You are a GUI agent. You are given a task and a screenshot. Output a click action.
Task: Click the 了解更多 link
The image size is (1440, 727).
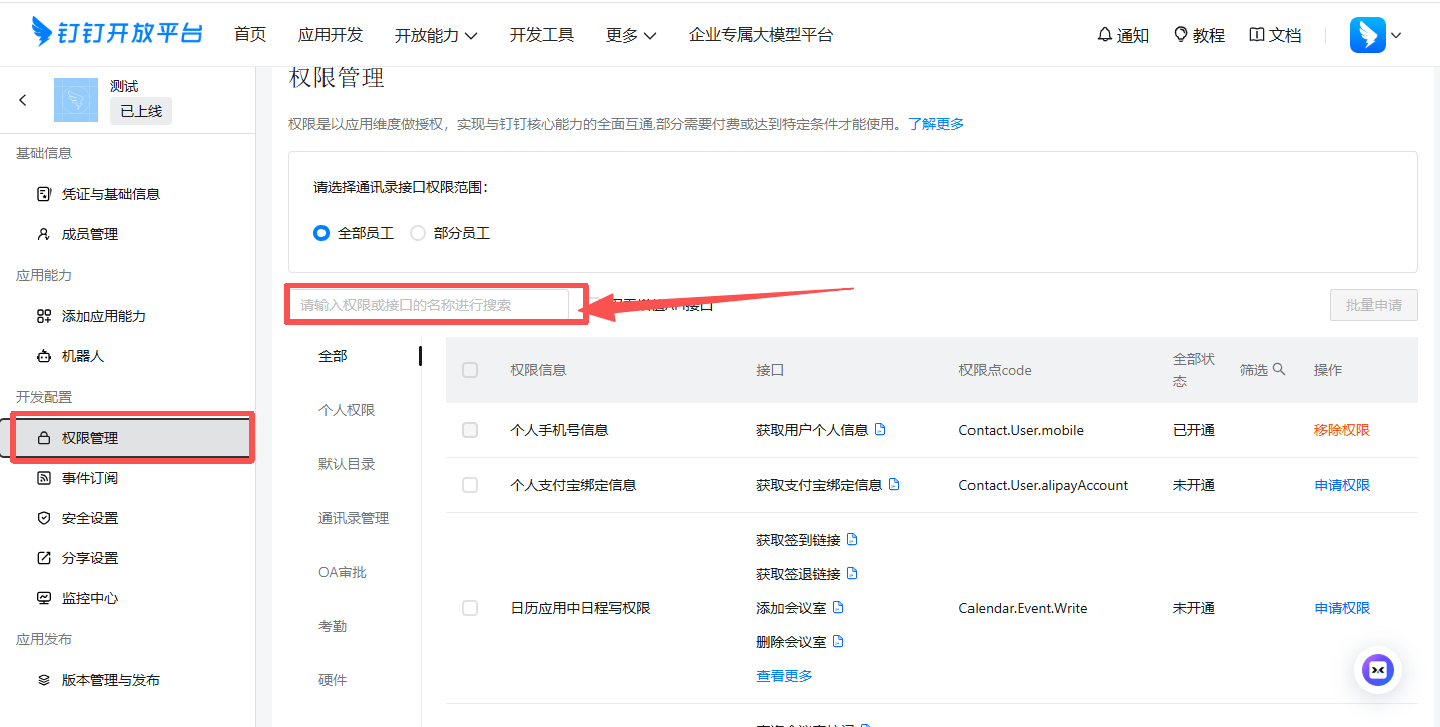coord(936,124)
